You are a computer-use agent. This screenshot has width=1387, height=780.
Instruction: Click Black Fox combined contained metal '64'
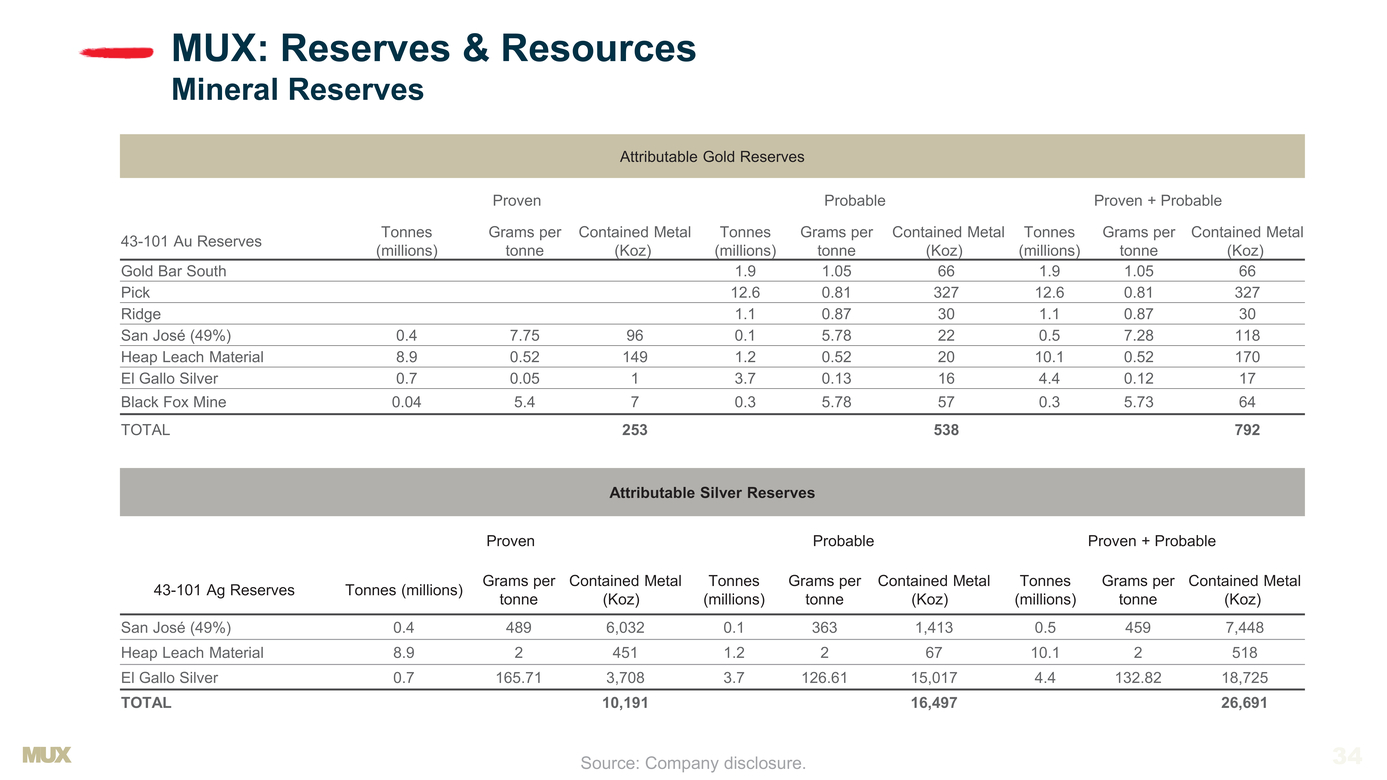[x=1247, y=402]
